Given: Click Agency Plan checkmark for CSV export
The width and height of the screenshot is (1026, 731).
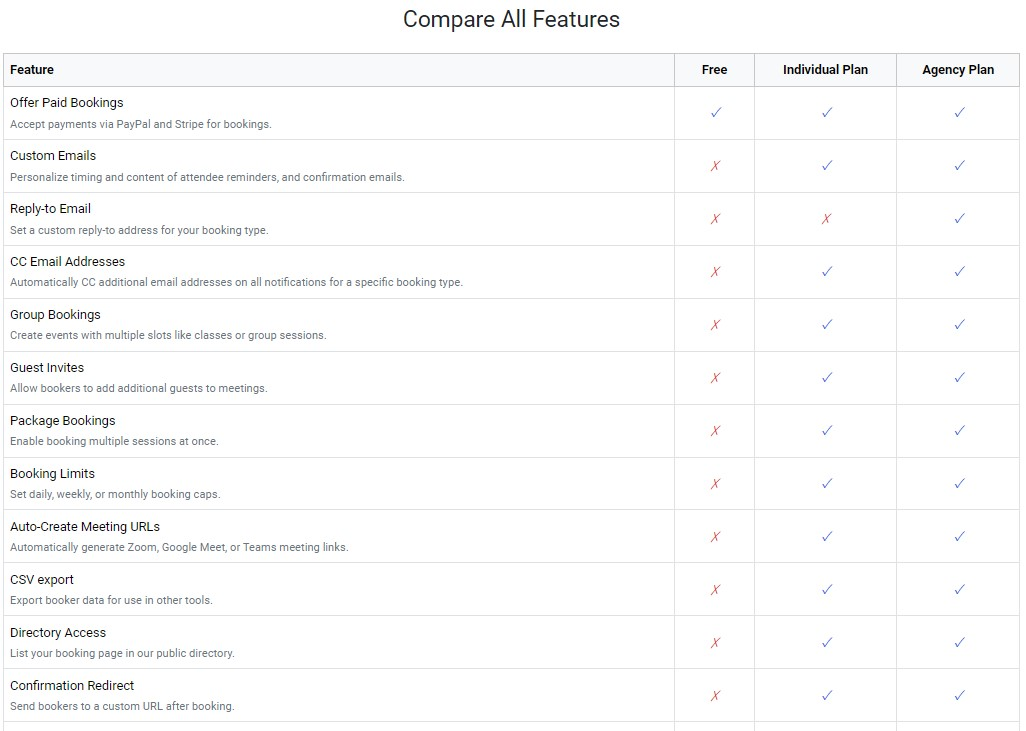Looking at the screenshot, I should (x=959, y=590).
